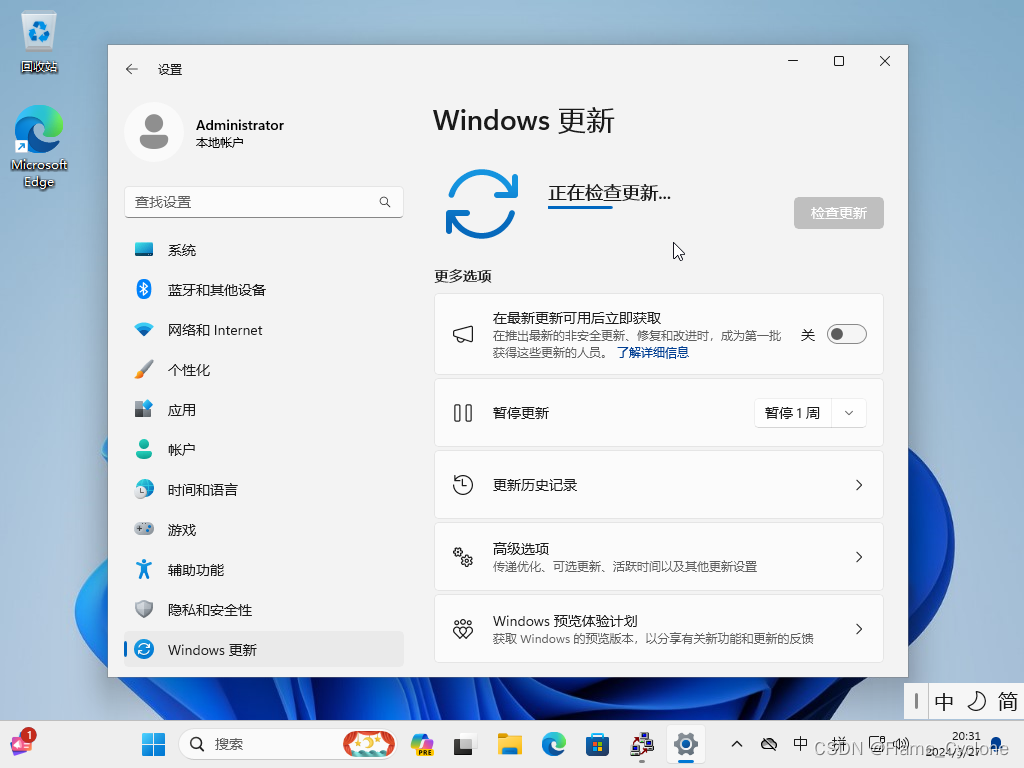Click the Settings gear in taskbar
Viewport: 1024px width, 768px height.
[x=686, y=744]
